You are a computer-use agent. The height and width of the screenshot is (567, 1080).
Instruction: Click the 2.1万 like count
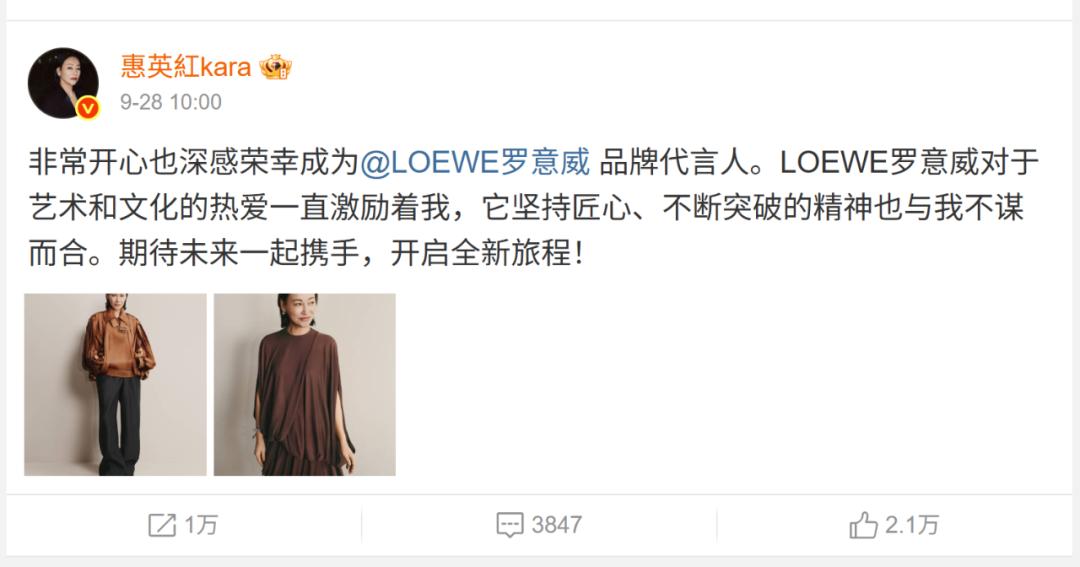[912, 525]
